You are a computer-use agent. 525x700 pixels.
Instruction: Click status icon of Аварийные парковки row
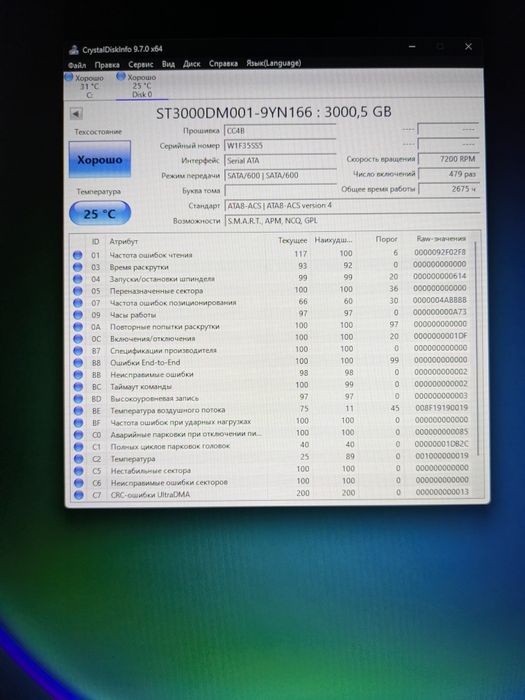tap(79, 435)
